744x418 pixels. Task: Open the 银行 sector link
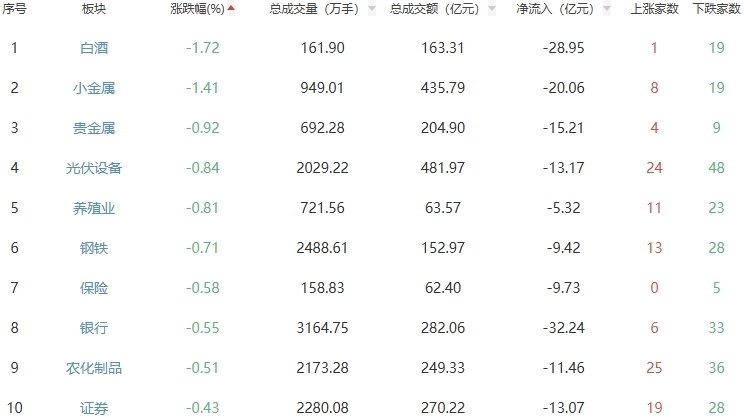(95, 328)
